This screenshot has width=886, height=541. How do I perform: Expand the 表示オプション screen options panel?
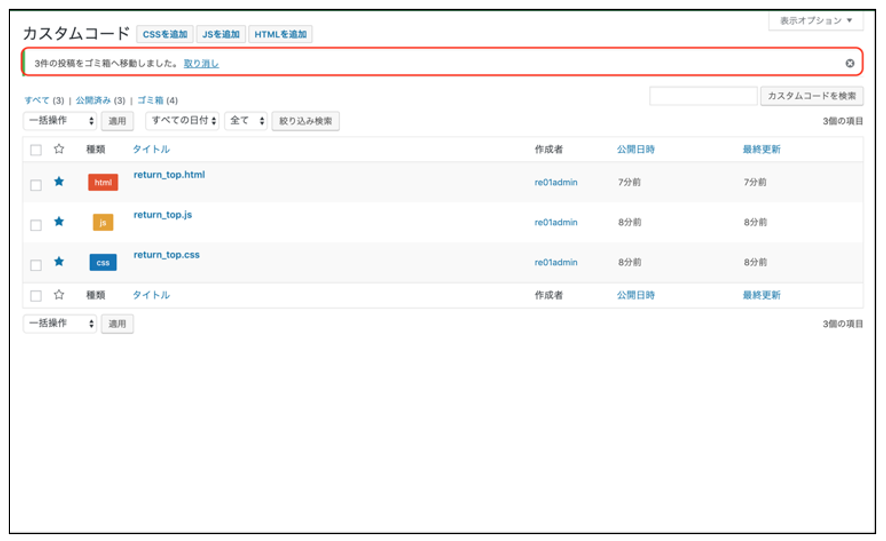coord(815,21)
